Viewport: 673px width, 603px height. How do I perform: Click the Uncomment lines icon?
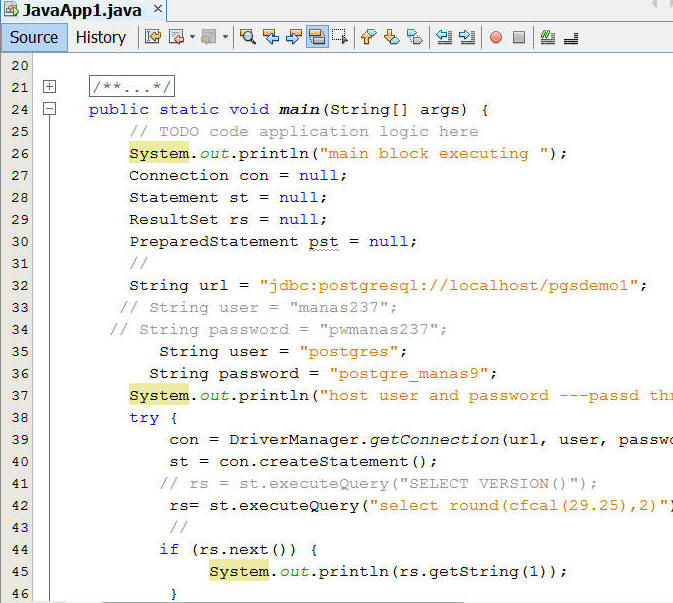571,38
